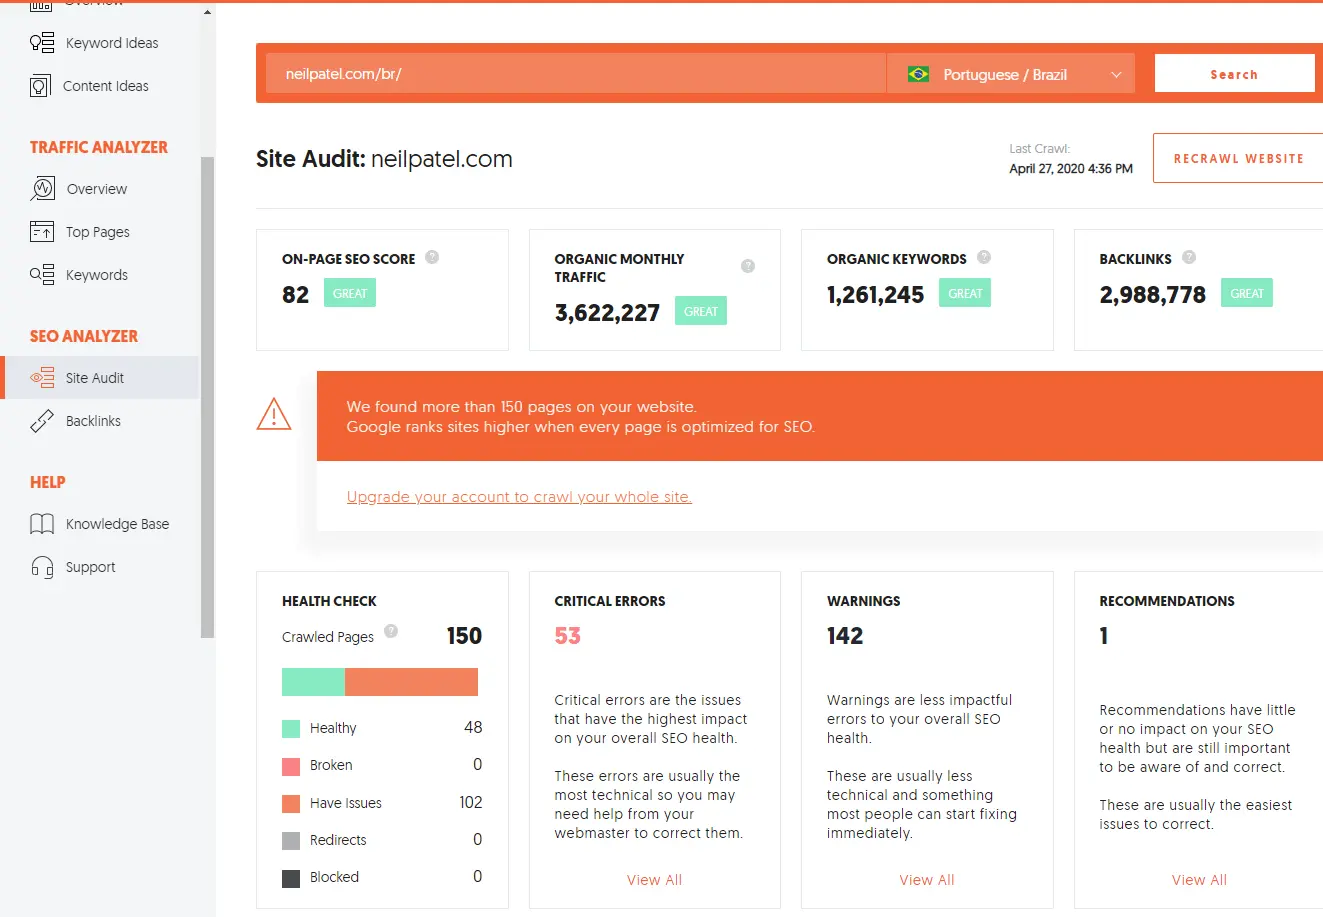
Task: Click the Content Ideas sidebar icon
Action: point(40,86)
